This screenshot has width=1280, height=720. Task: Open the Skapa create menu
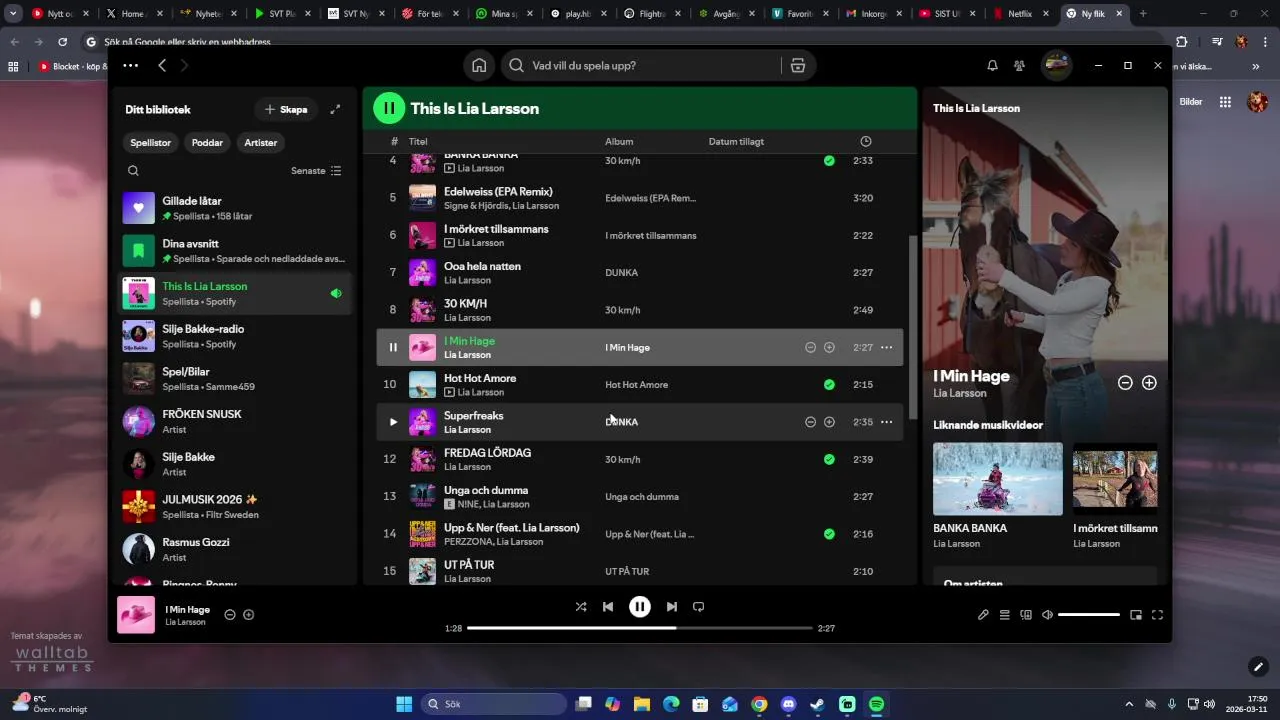click(286, 109)
